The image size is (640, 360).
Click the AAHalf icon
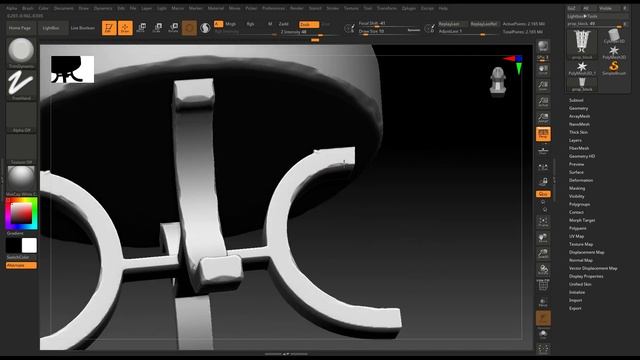(x=543, y=118)
